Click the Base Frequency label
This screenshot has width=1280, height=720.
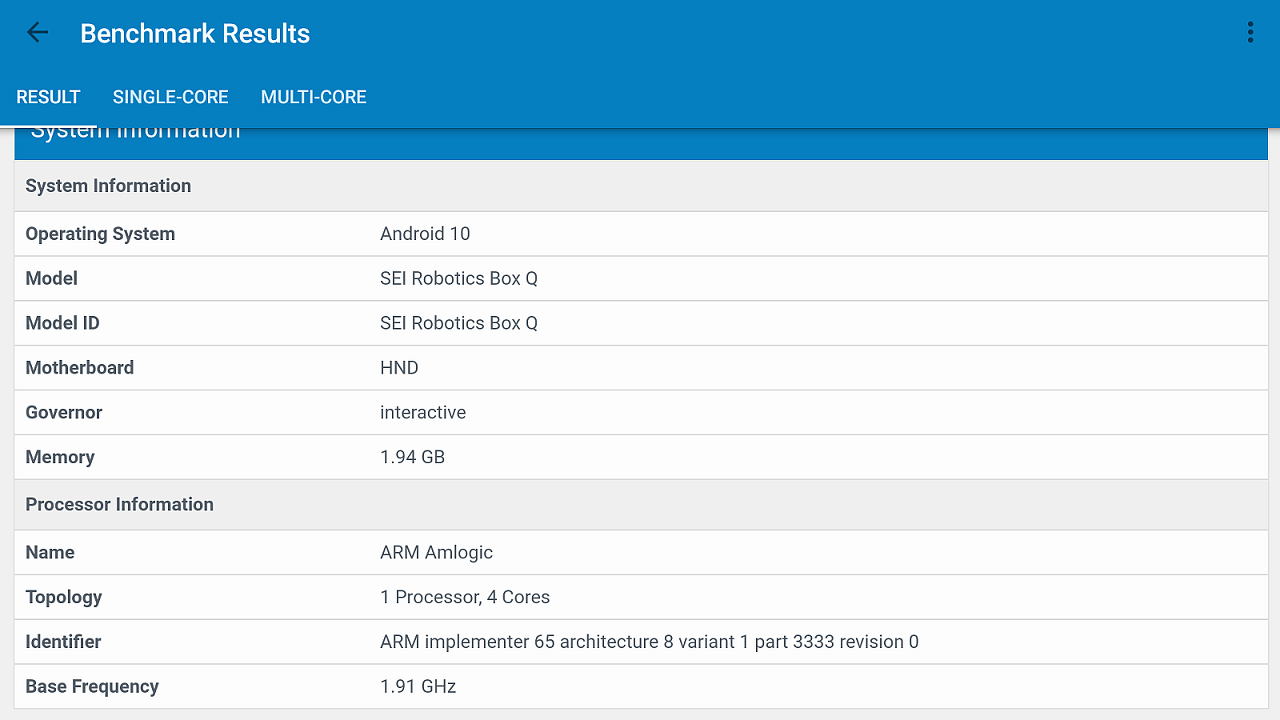(92, 687)
